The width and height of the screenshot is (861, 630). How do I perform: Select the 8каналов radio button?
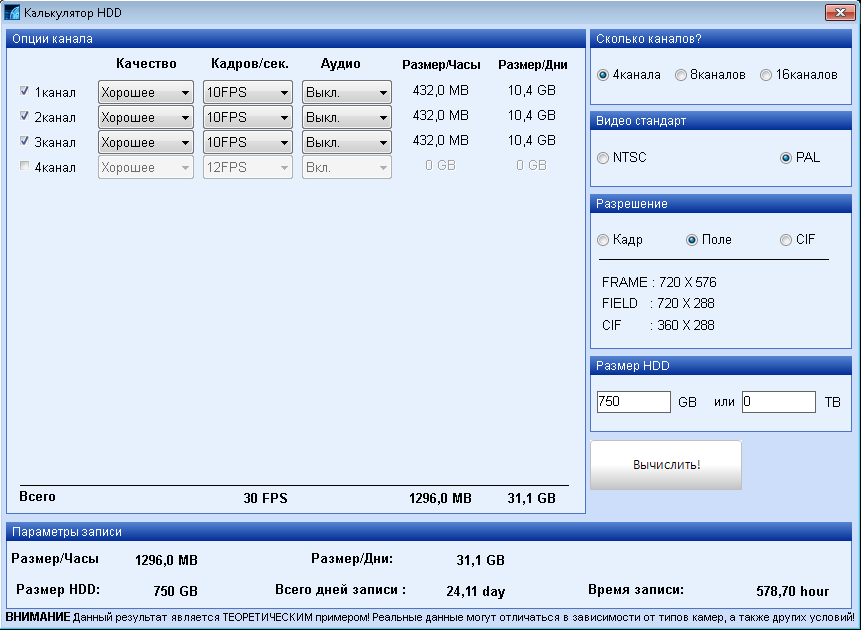[x=681, y=75]
